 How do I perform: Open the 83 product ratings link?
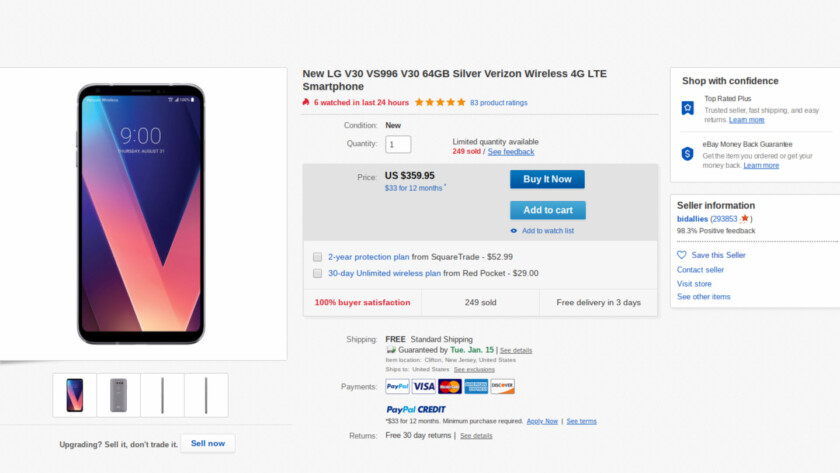pos(499,102)
